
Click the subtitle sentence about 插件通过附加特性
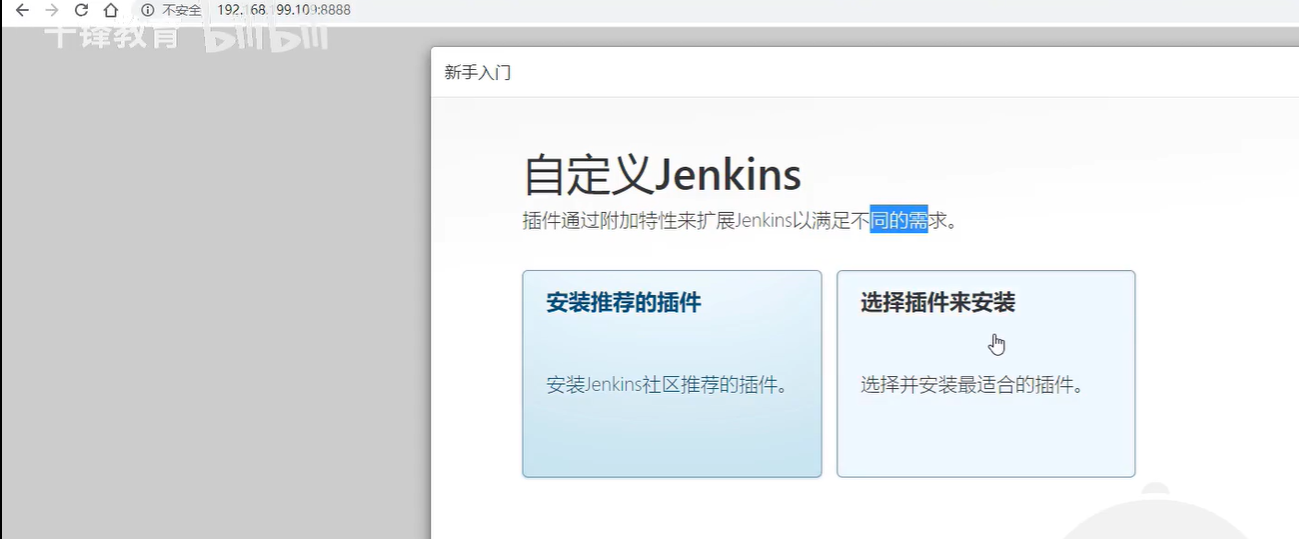(x=740, y=221)
